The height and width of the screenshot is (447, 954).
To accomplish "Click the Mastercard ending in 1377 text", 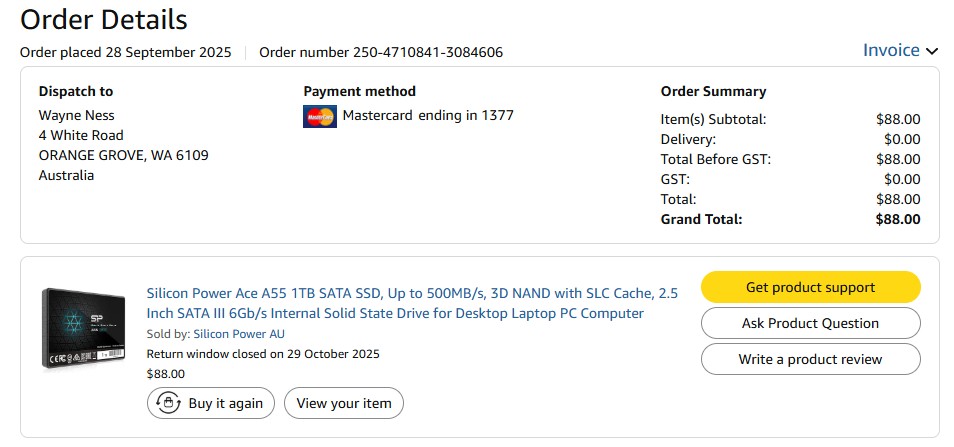I will (x=428, y=115).
